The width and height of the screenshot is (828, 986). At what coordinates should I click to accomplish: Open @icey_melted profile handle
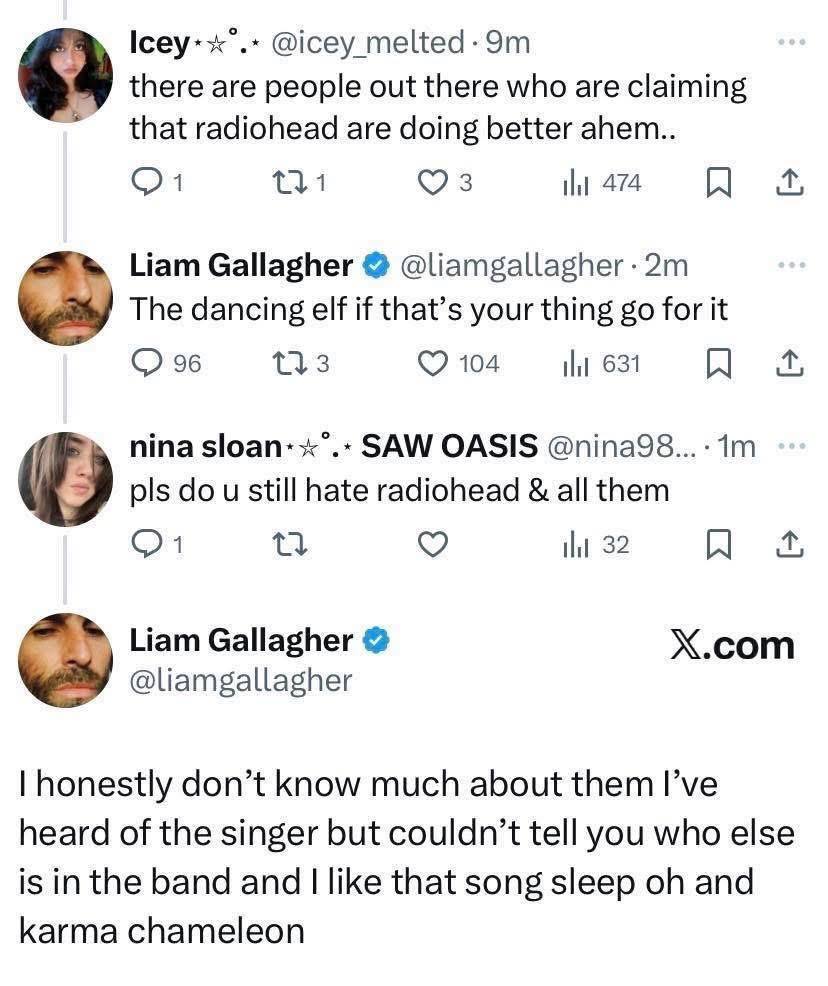tap(368, 43)
